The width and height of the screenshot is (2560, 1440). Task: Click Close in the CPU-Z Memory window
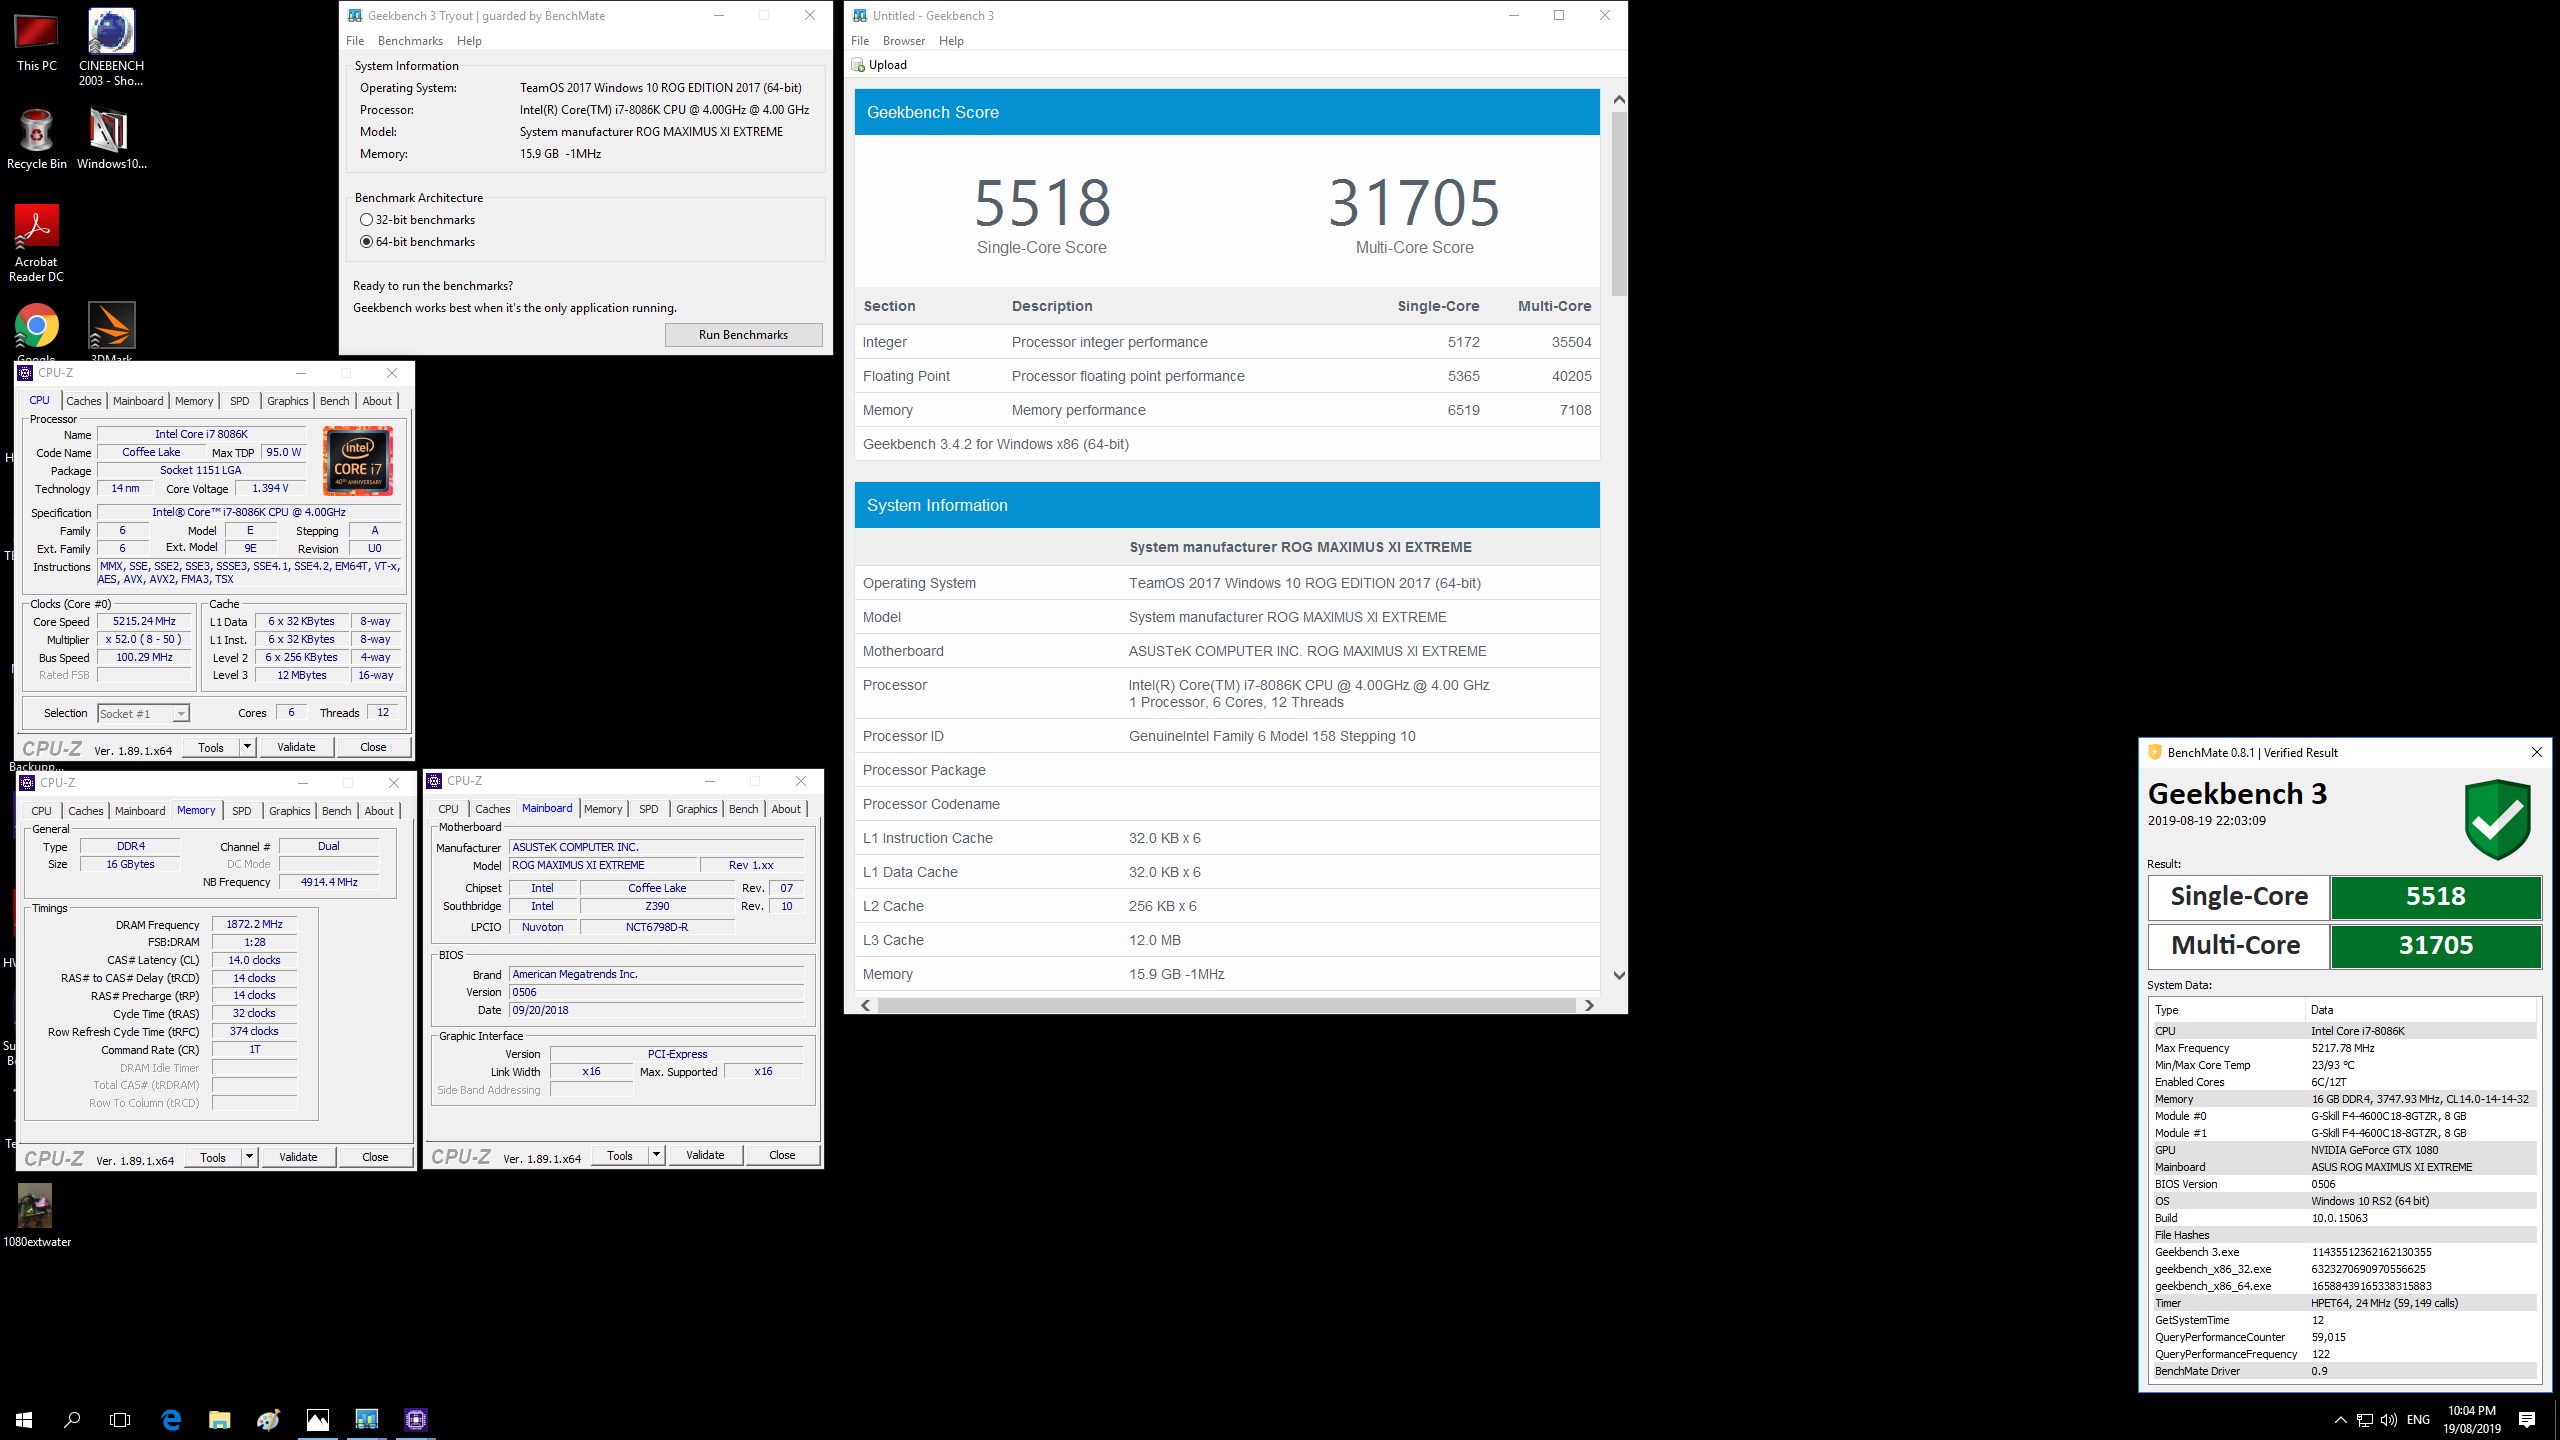pyautogui.click(x=375, y=1157)
